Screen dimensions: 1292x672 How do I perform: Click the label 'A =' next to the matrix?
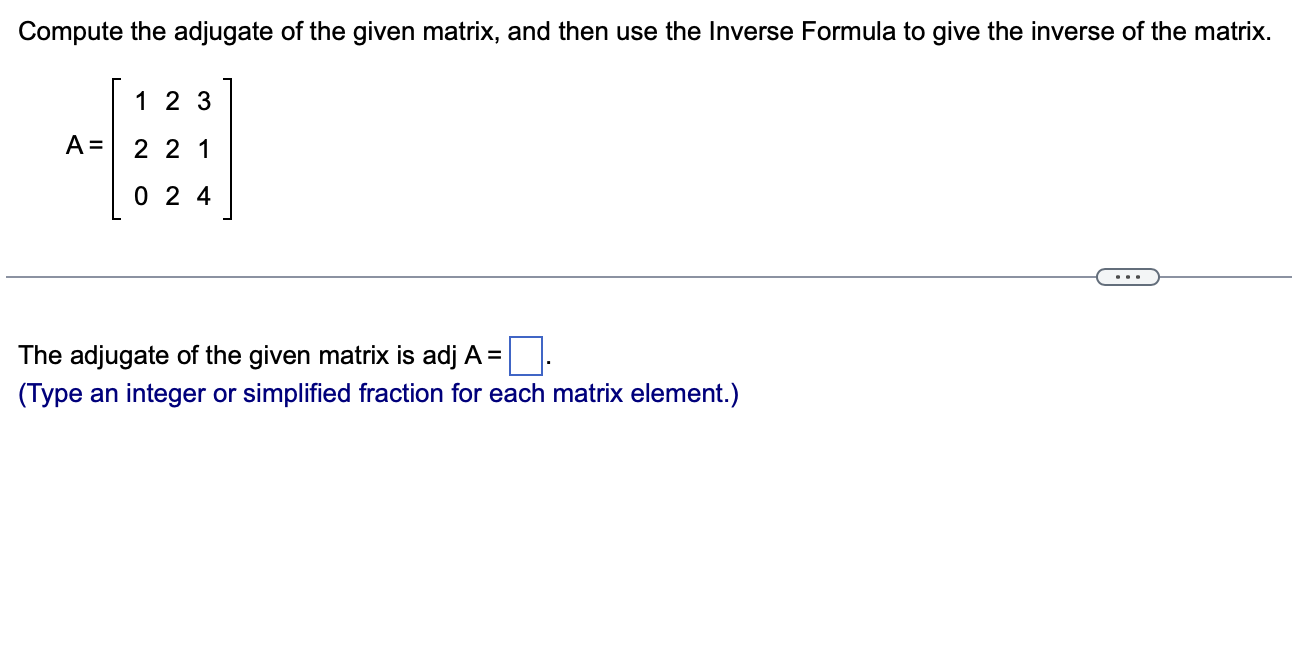coord(83,146)
